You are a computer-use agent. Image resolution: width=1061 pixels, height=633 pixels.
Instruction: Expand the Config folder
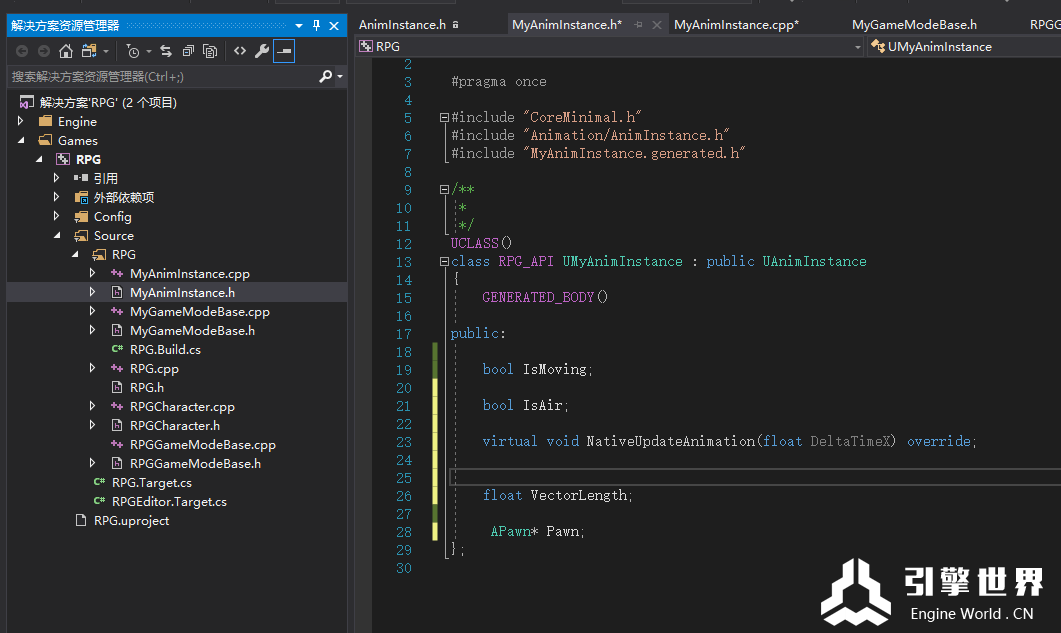pos(57,216)
